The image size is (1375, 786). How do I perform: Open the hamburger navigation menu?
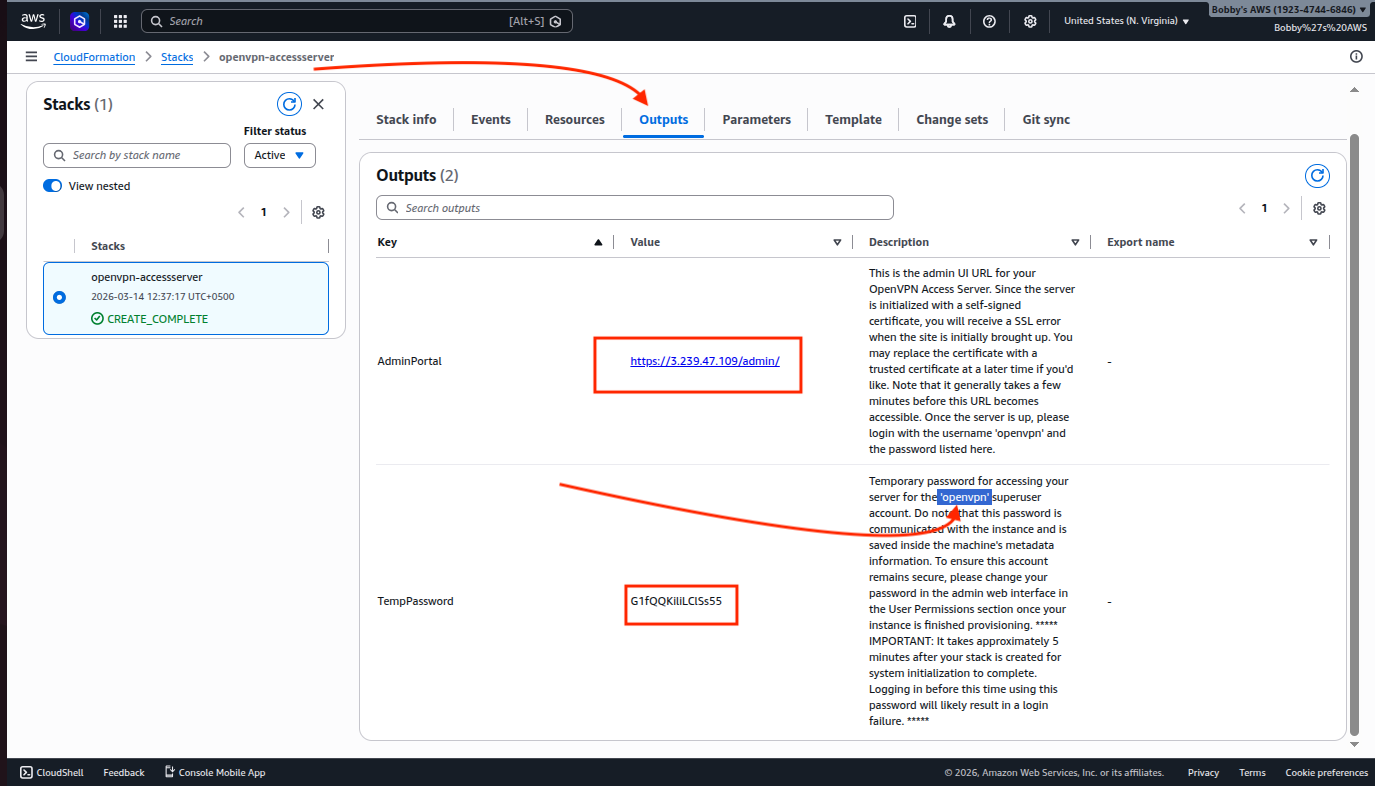[x=32, y=57]
